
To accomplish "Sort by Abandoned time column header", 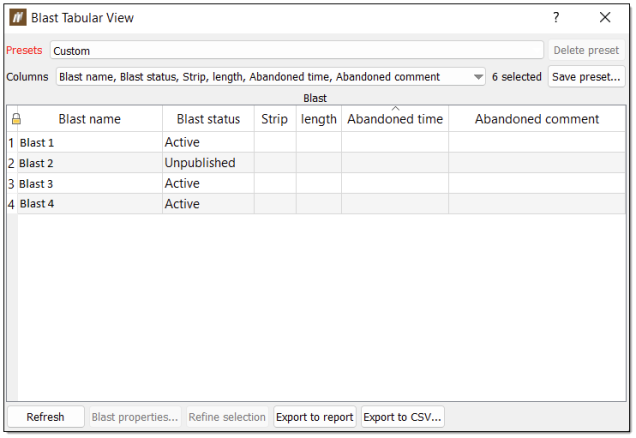I will point(395,119).
